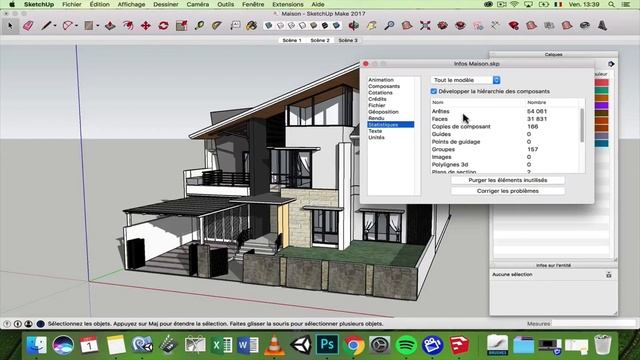Image resolution: width=640 pixels, height=360 pixels.
Task: Activate the Push/Pull tool
Action: pos(110,26)
